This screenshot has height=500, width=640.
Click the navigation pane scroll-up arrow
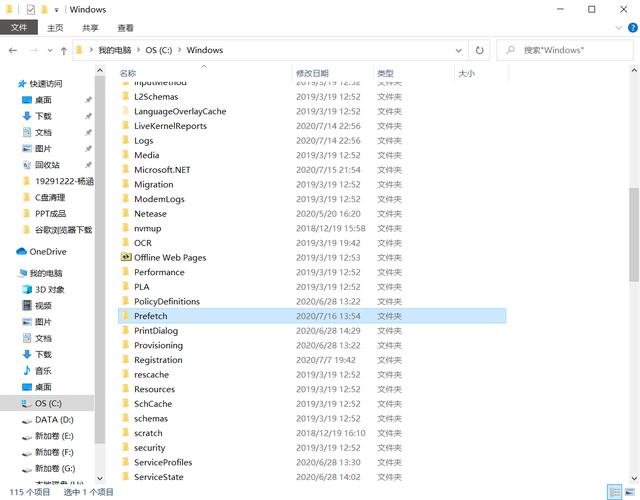100,71
